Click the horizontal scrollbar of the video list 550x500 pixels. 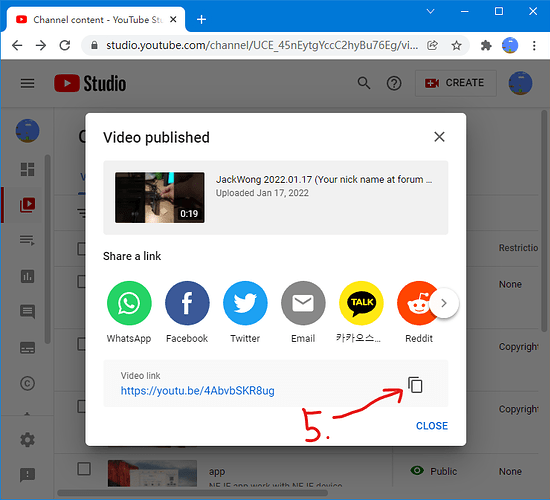coord(193,493)
